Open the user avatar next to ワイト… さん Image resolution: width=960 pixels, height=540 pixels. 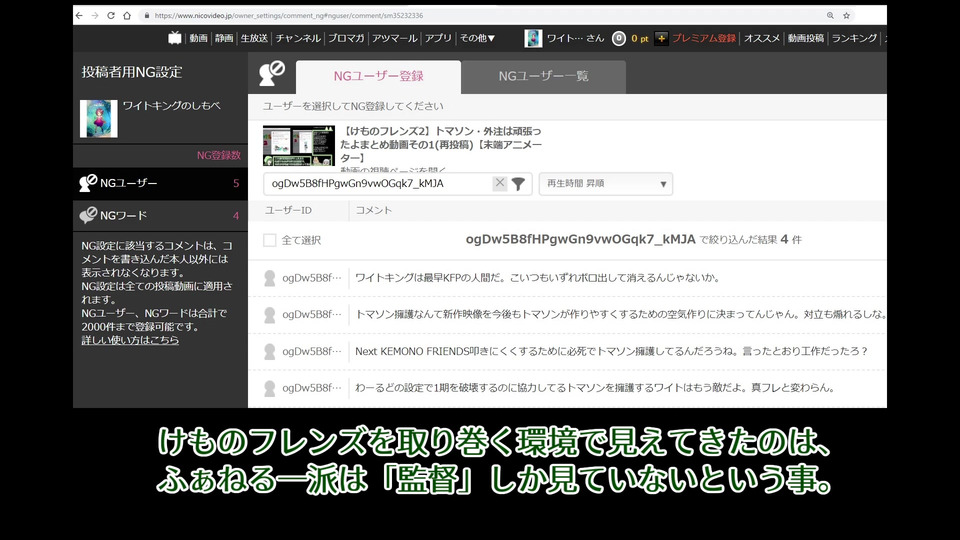(x=533, y=38)
